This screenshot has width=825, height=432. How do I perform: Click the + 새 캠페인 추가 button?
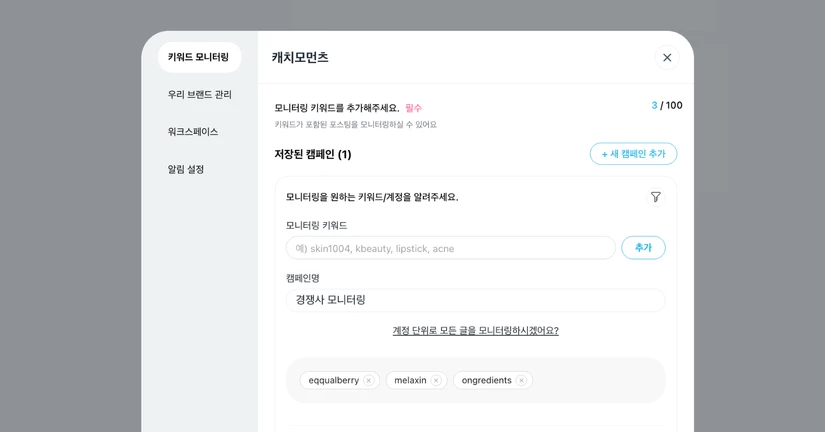click(x=633, y=154)
